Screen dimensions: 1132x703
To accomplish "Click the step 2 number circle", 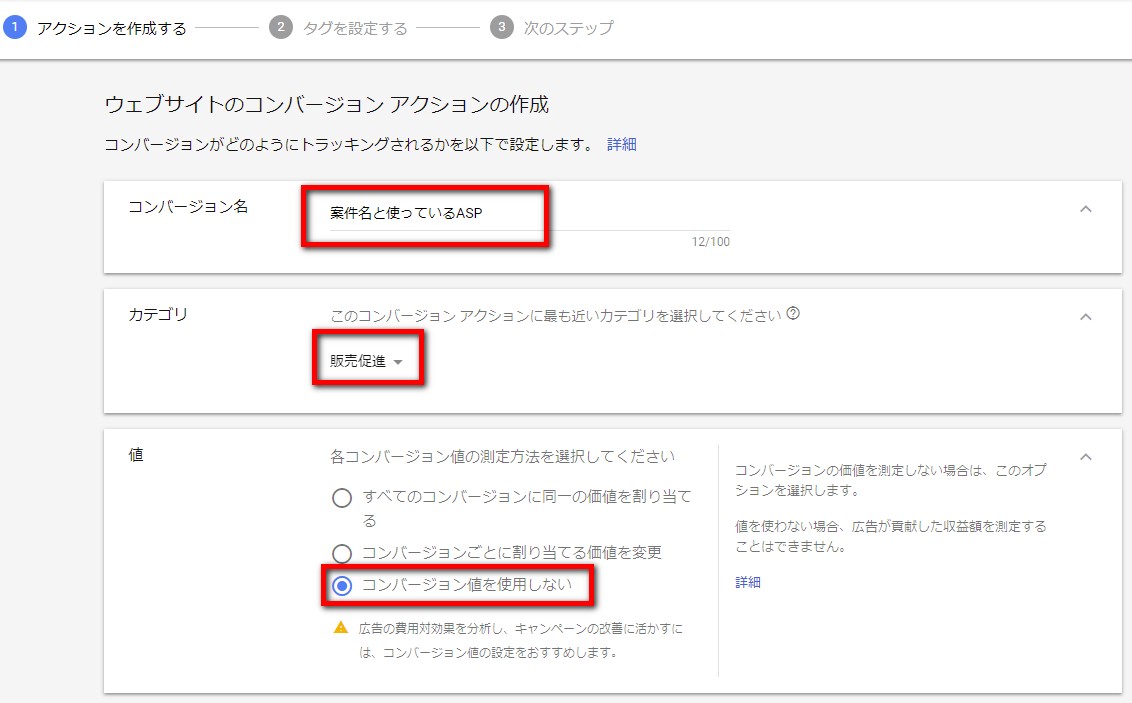I will (281, 28).
